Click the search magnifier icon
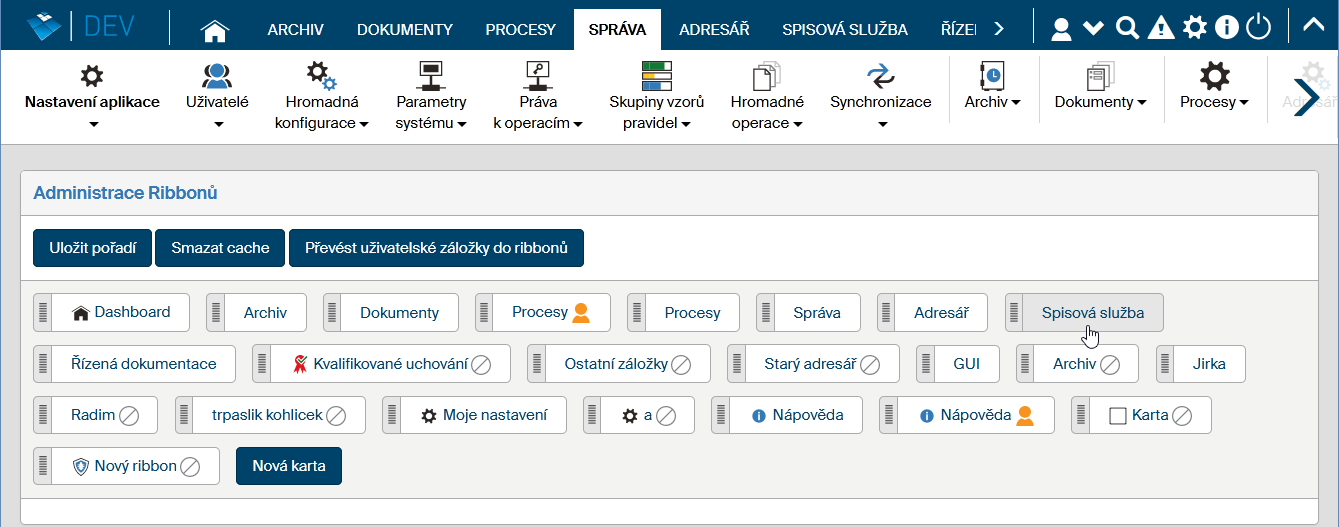This screenshot has height=527, width=1339. tap(1127, 29)
